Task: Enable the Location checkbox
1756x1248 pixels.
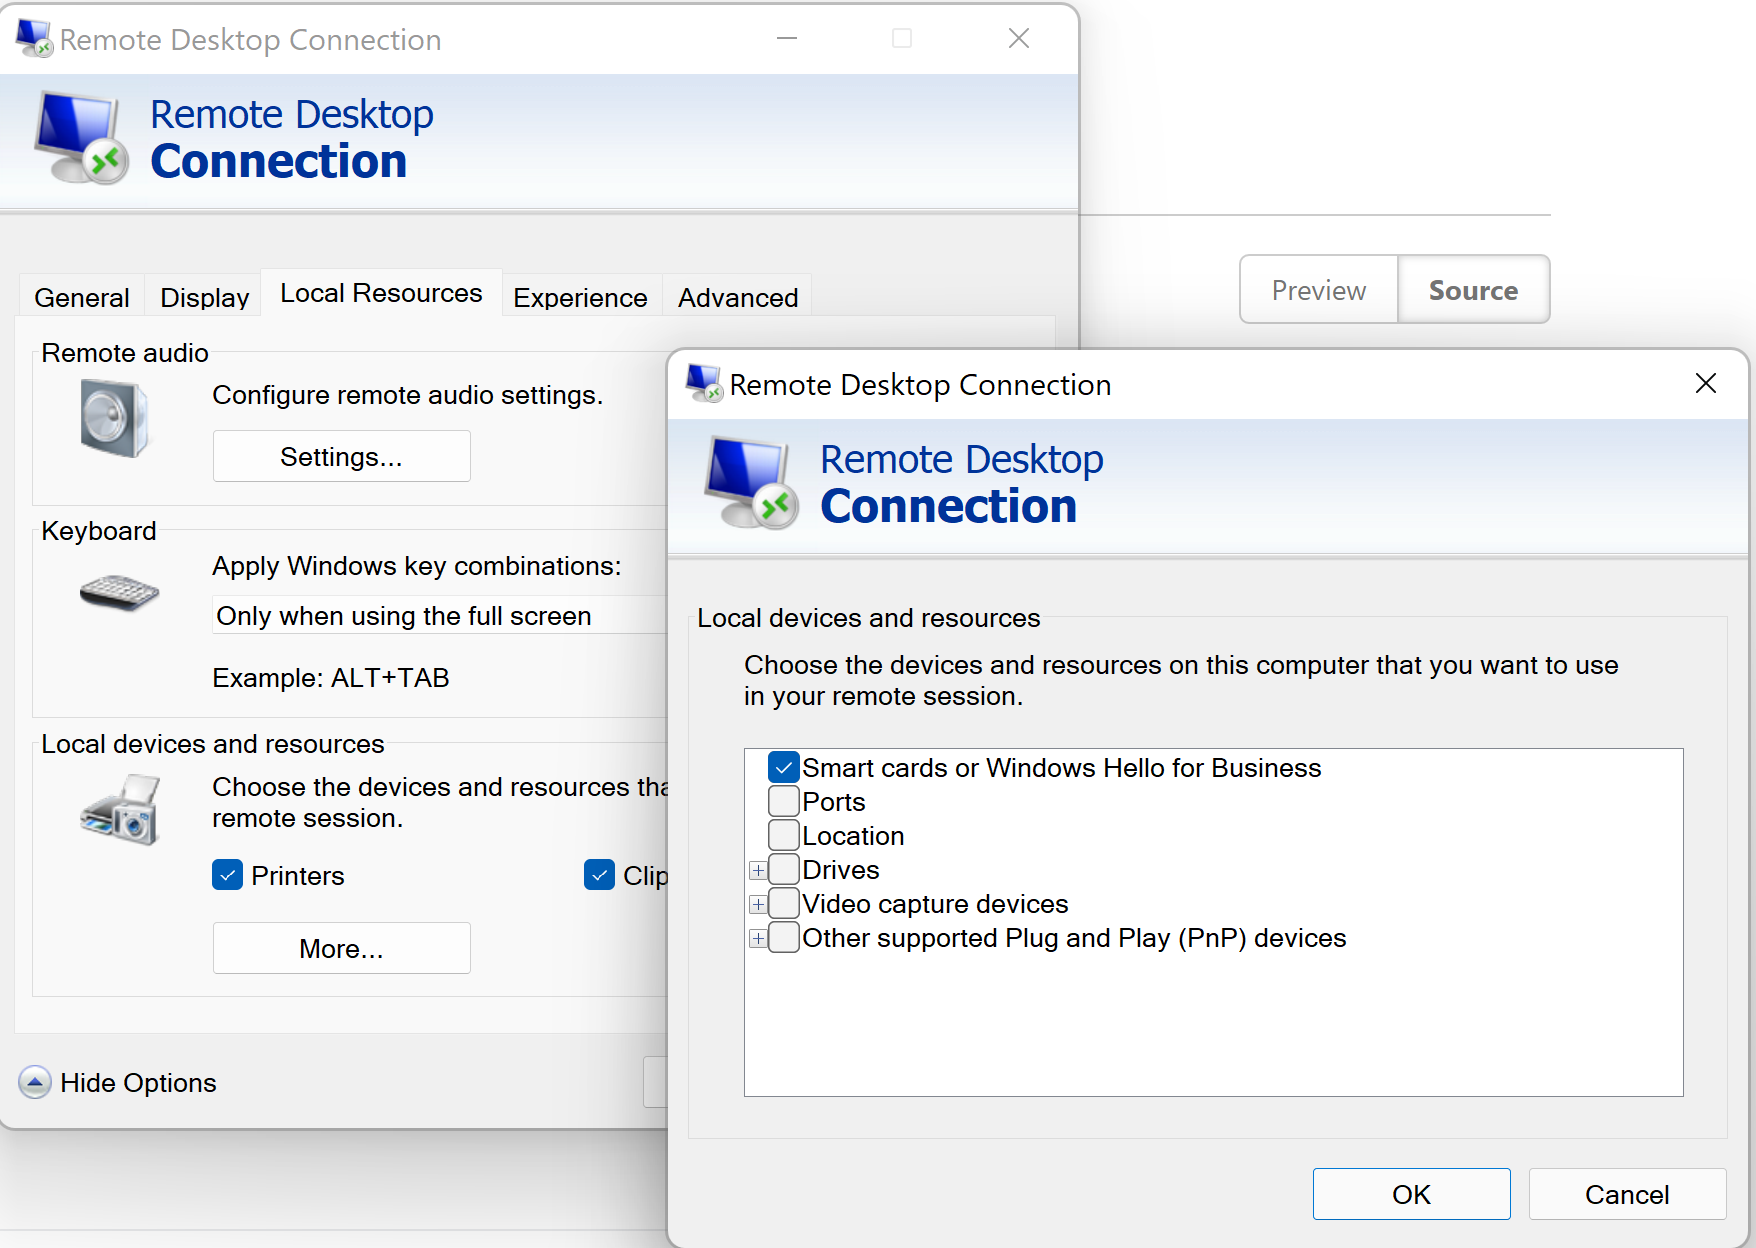Action: coord(784,835)
